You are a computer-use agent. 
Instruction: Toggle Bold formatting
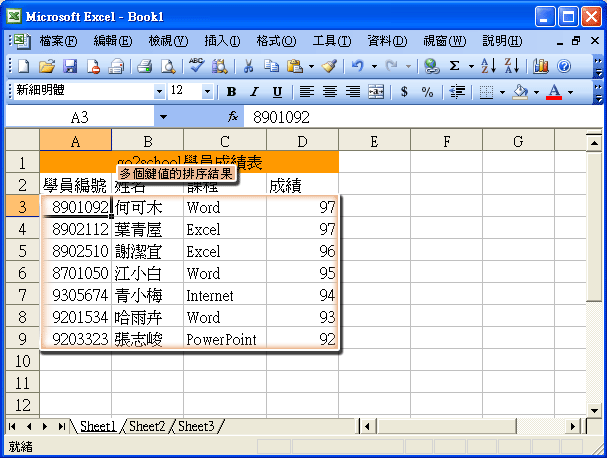(231, 92)
